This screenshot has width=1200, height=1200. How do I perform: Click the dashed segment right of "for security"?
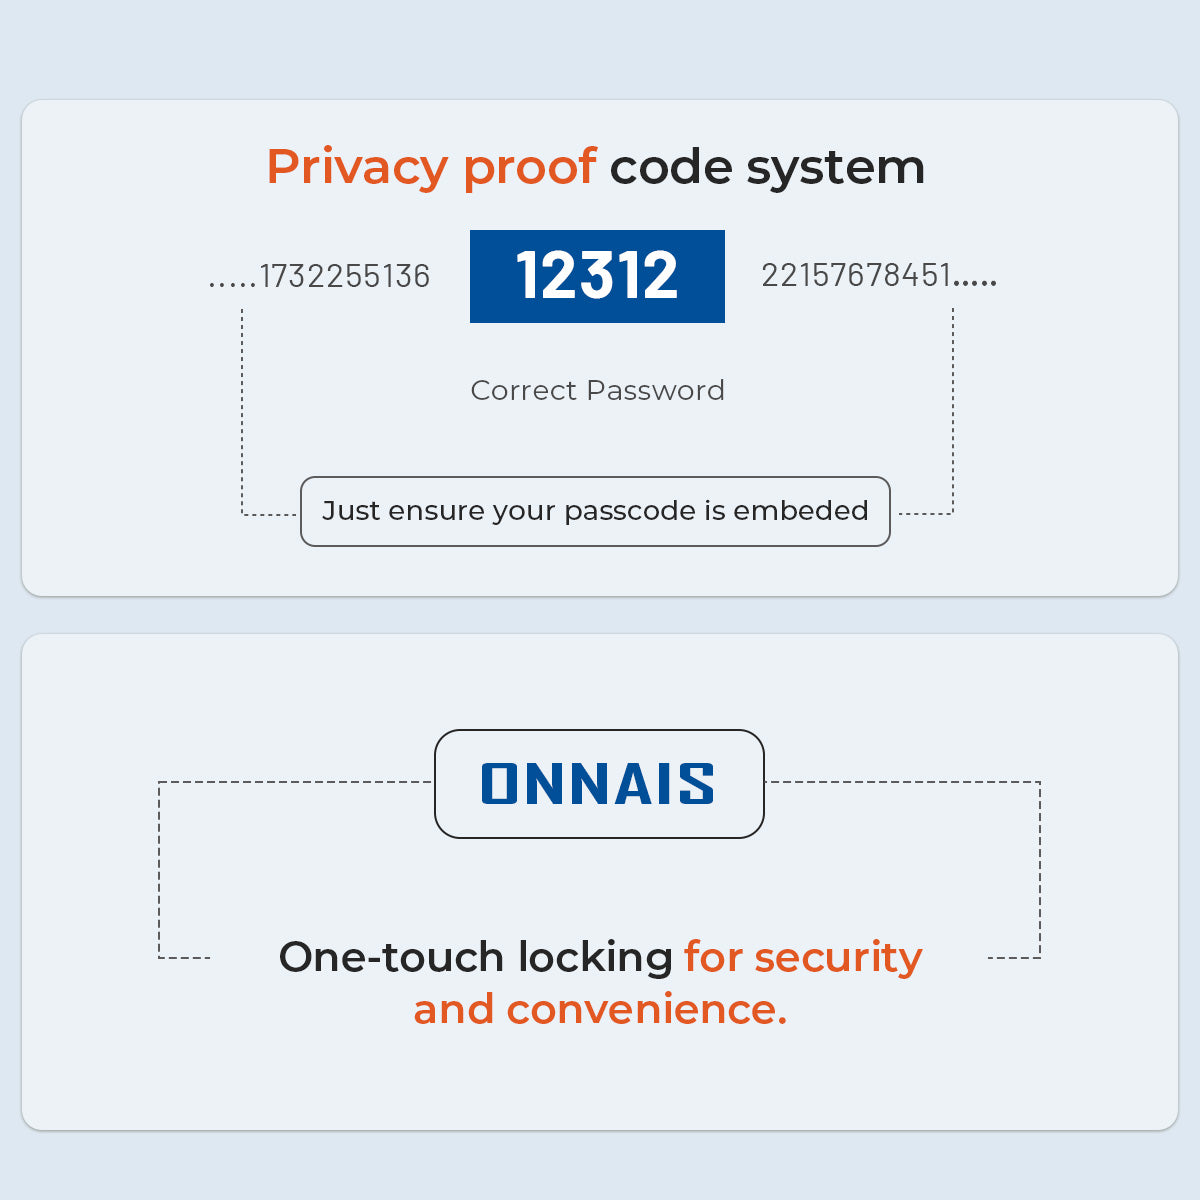click(x=1014, y=958)
